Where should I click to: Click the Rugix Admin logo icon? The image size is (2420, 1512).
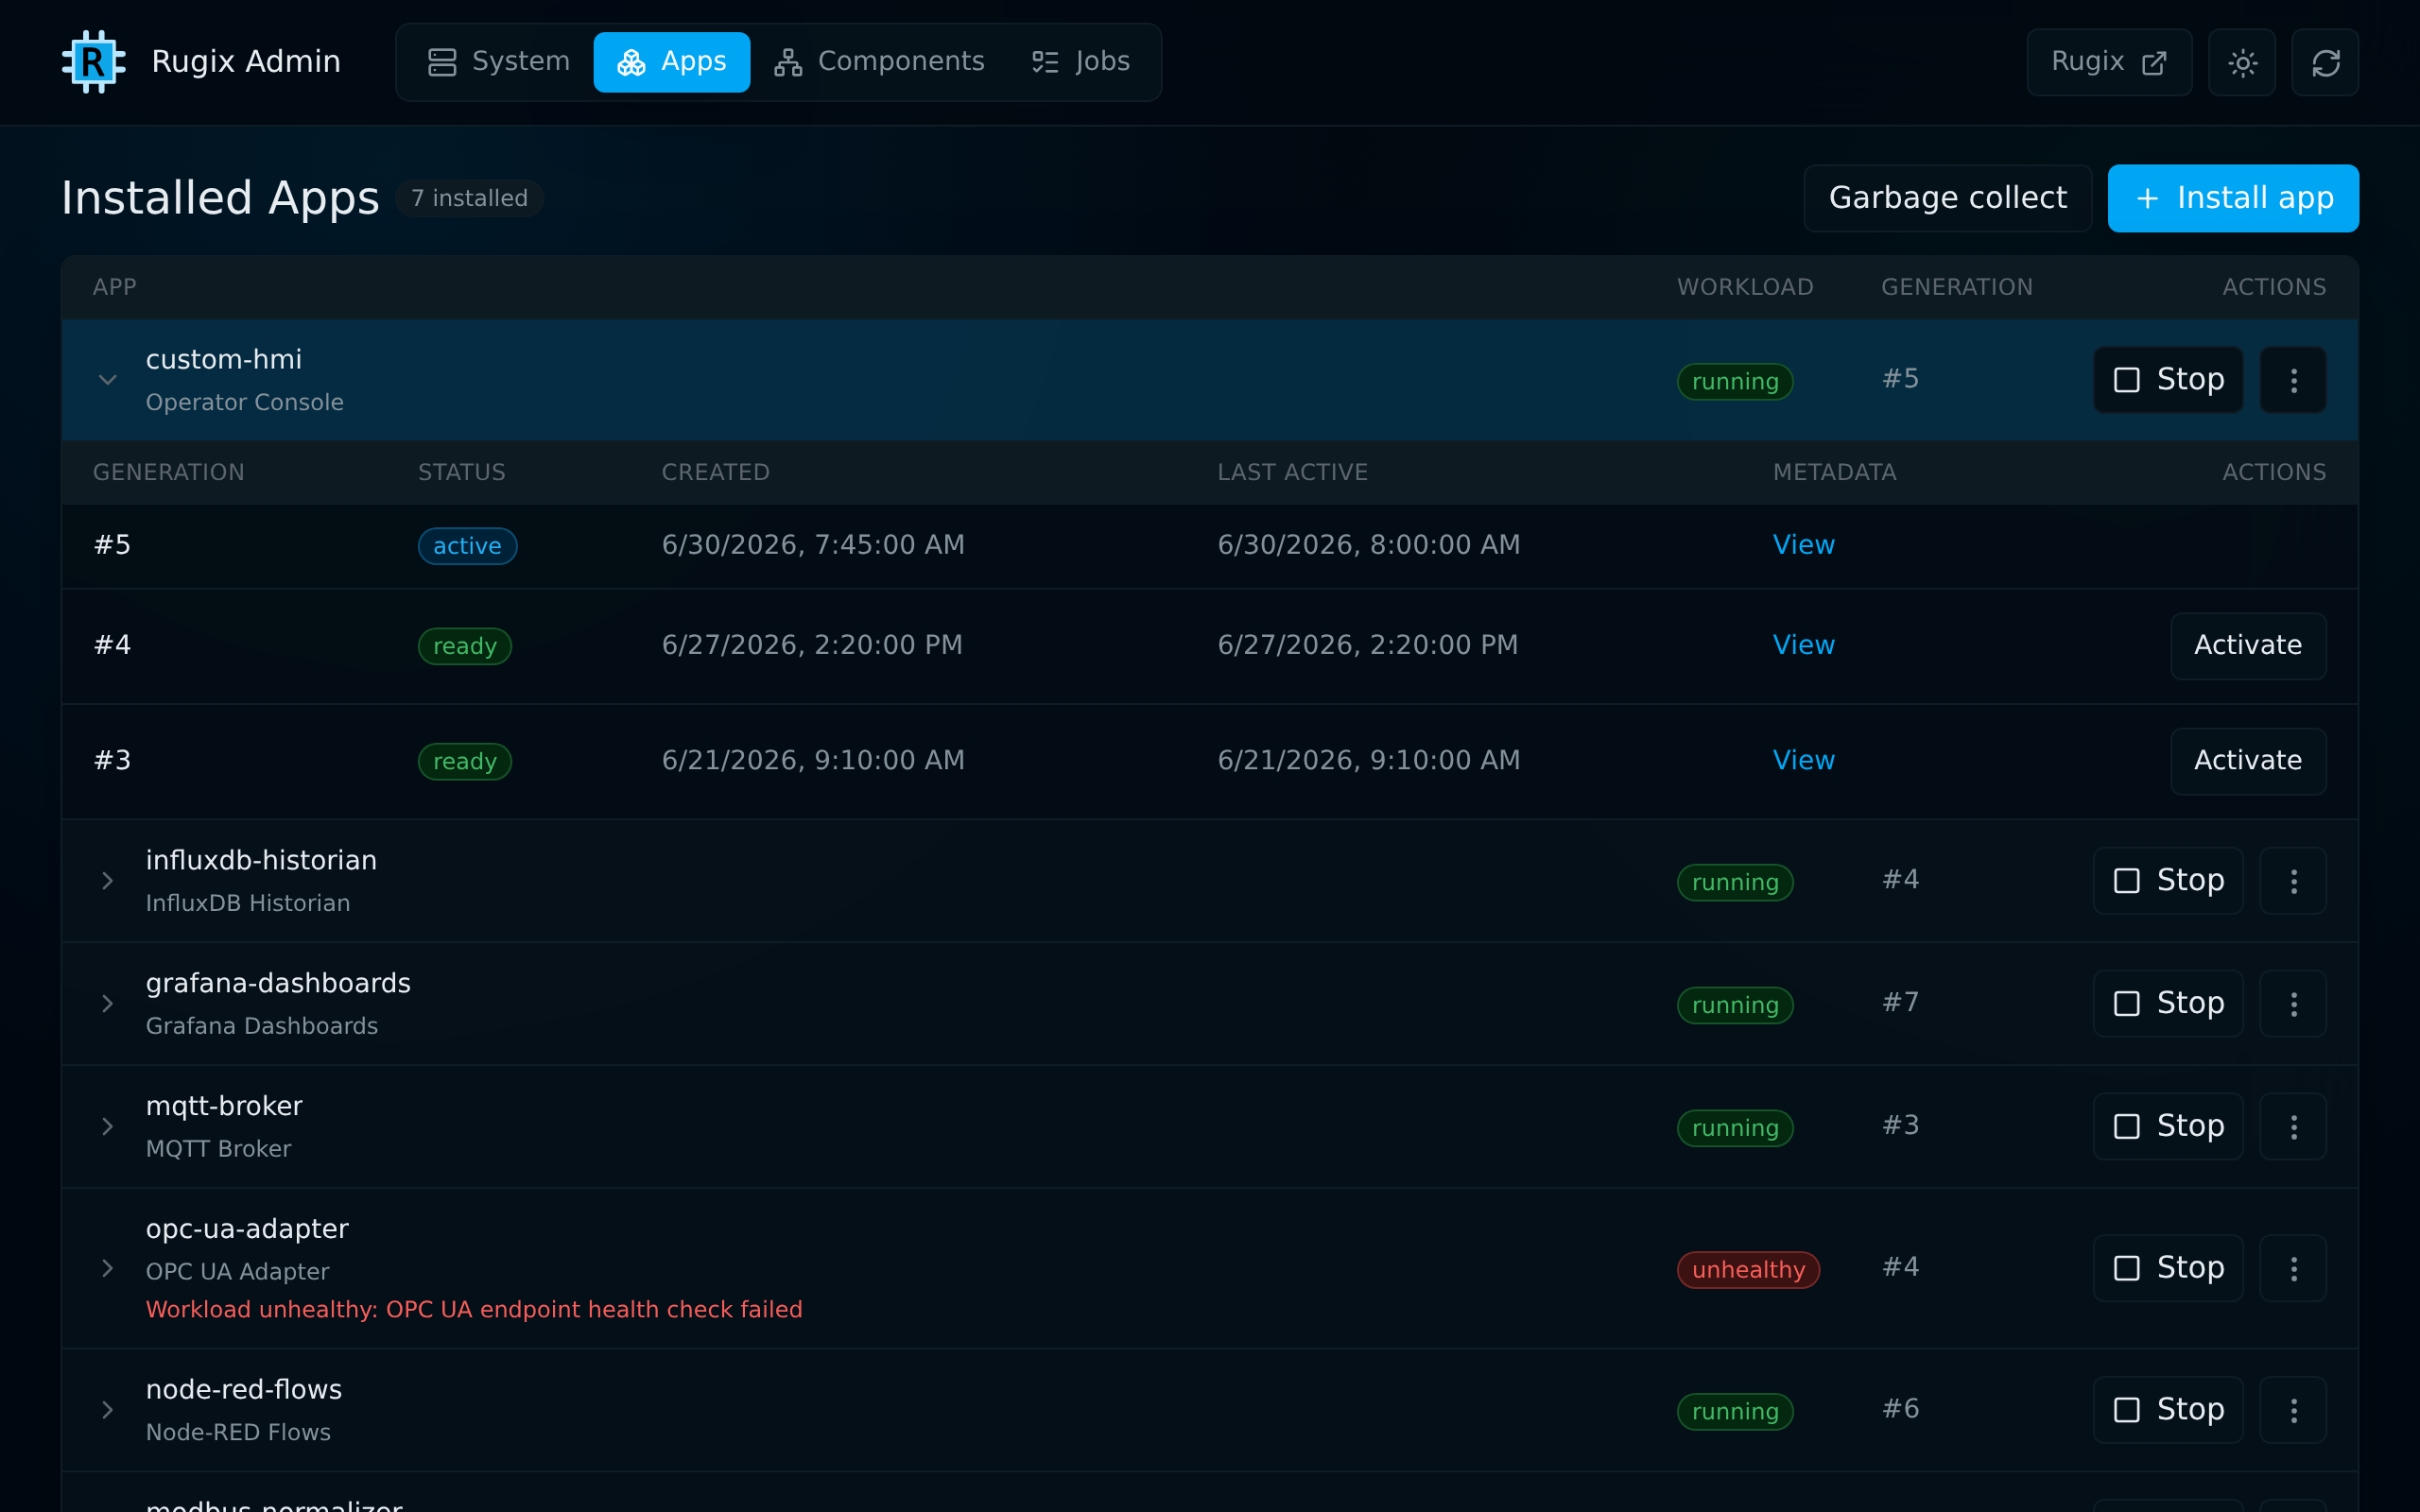[93, 62]
